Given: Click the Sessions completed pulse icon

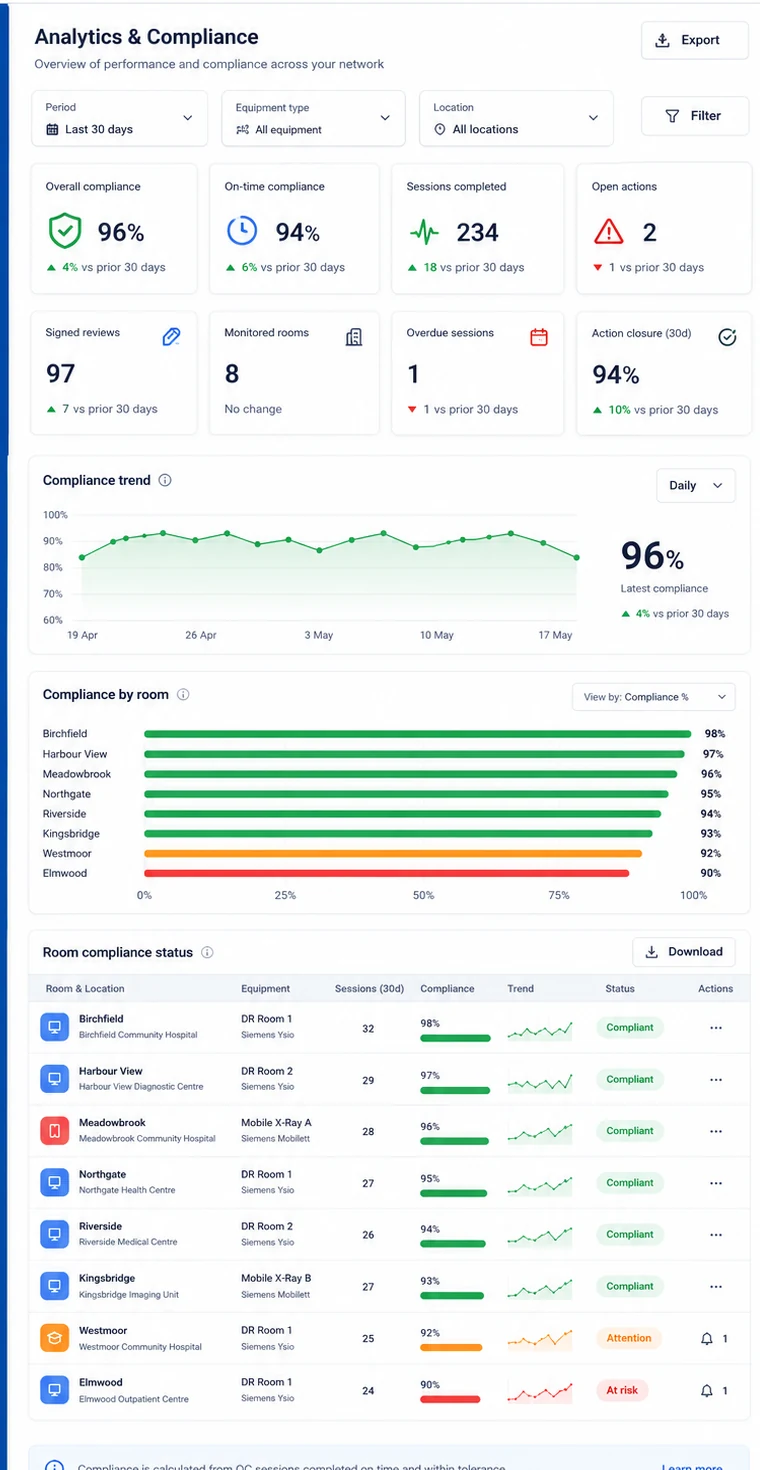Looking at the screenshot, I should pos(424,233).
